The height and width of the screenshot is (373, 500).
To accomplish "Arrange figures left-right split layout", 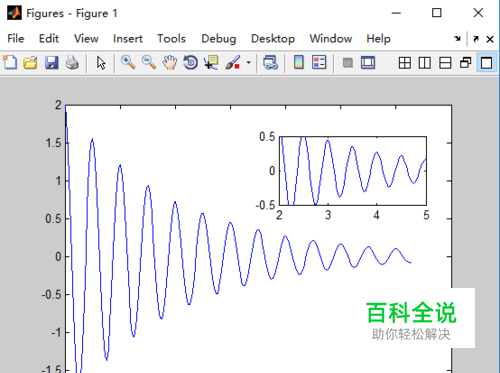I will point(425,63).
